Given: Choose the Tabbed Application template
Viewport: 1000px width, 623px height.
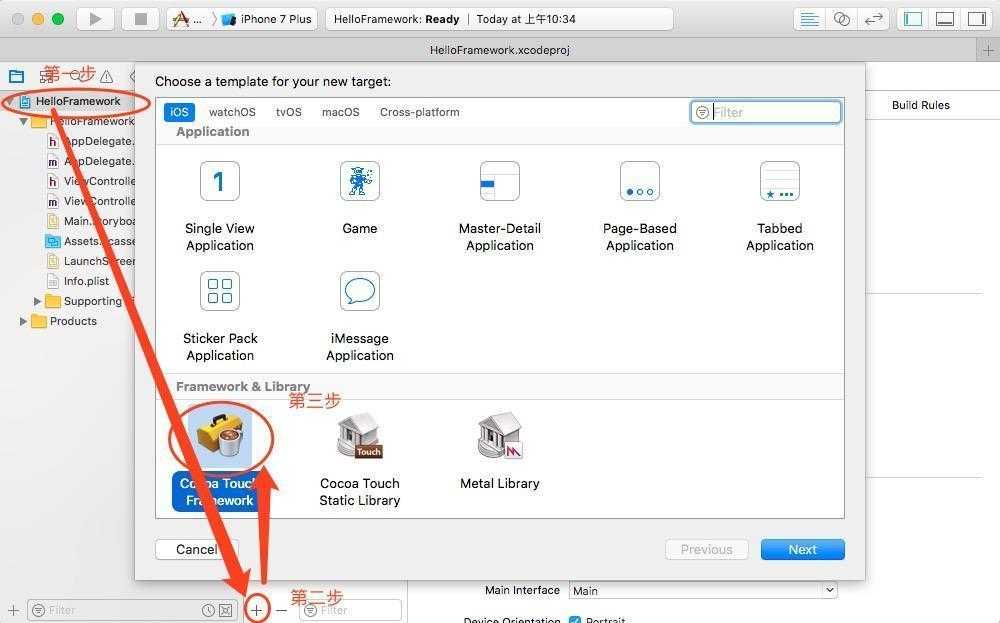Looking at the screenshot, I should [x=780, y=207].
